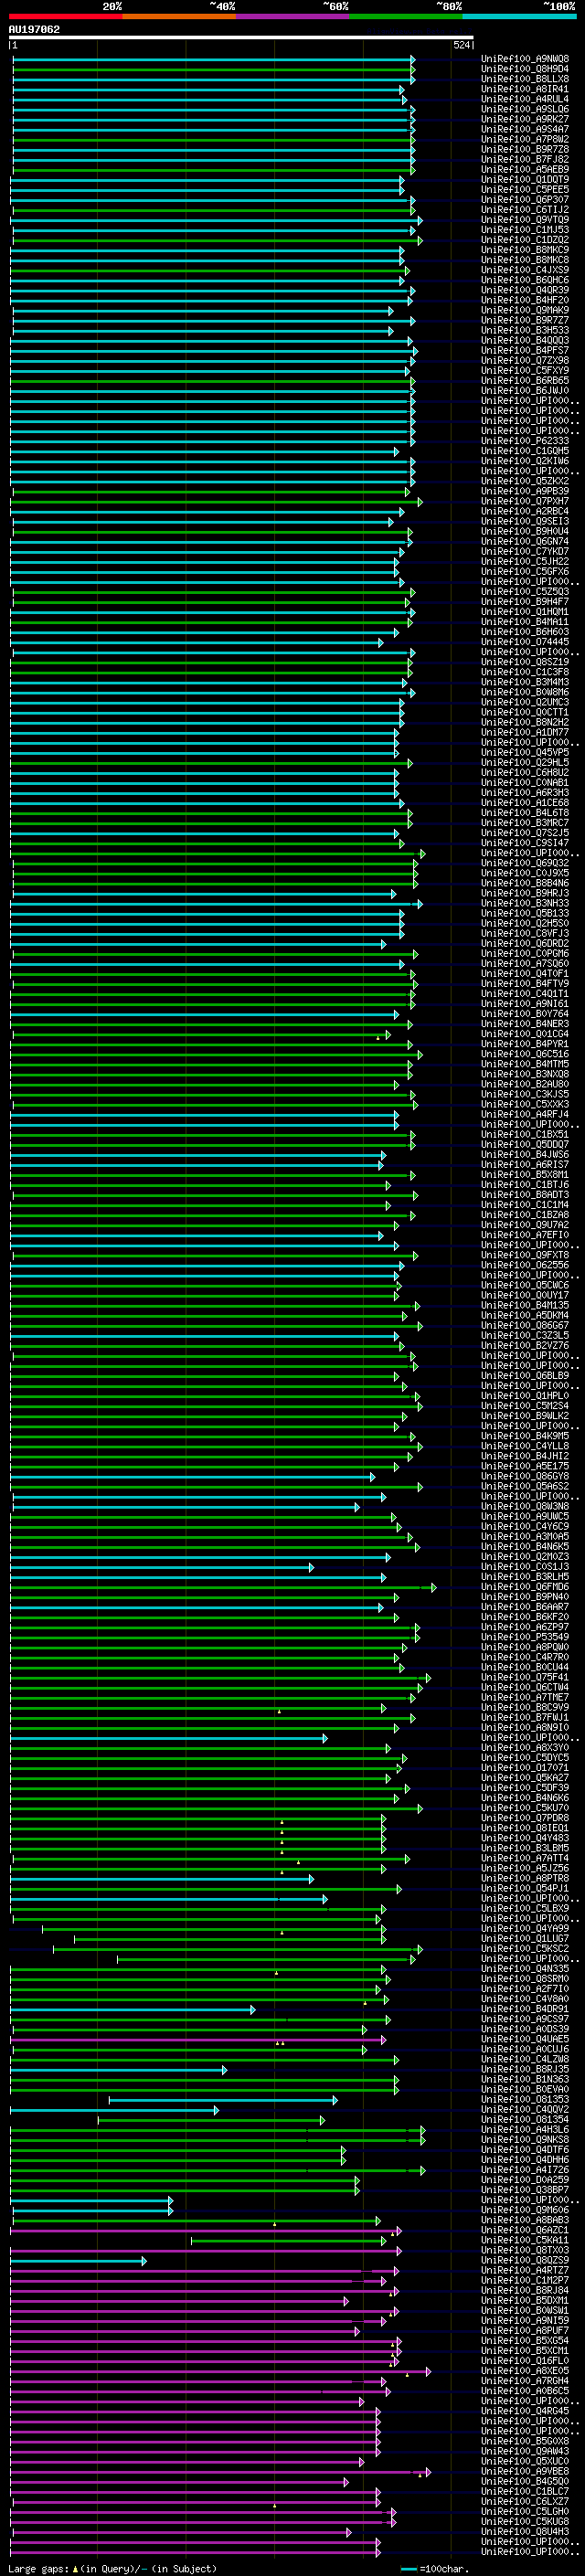The height and width of the screenshot is (2576, 585).
Task: Select the UniRef100_C5Z5Q3 label
Action: click(x=525, y=592)
